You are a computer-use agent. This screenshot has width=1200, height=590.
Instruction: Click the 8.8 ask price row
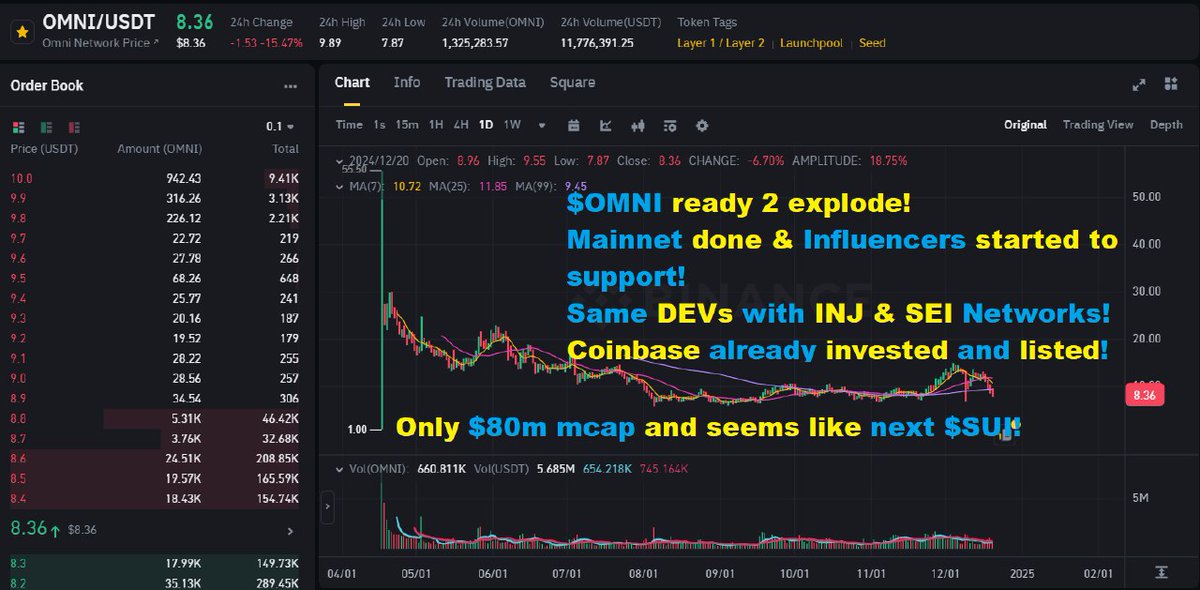(155, 419)
